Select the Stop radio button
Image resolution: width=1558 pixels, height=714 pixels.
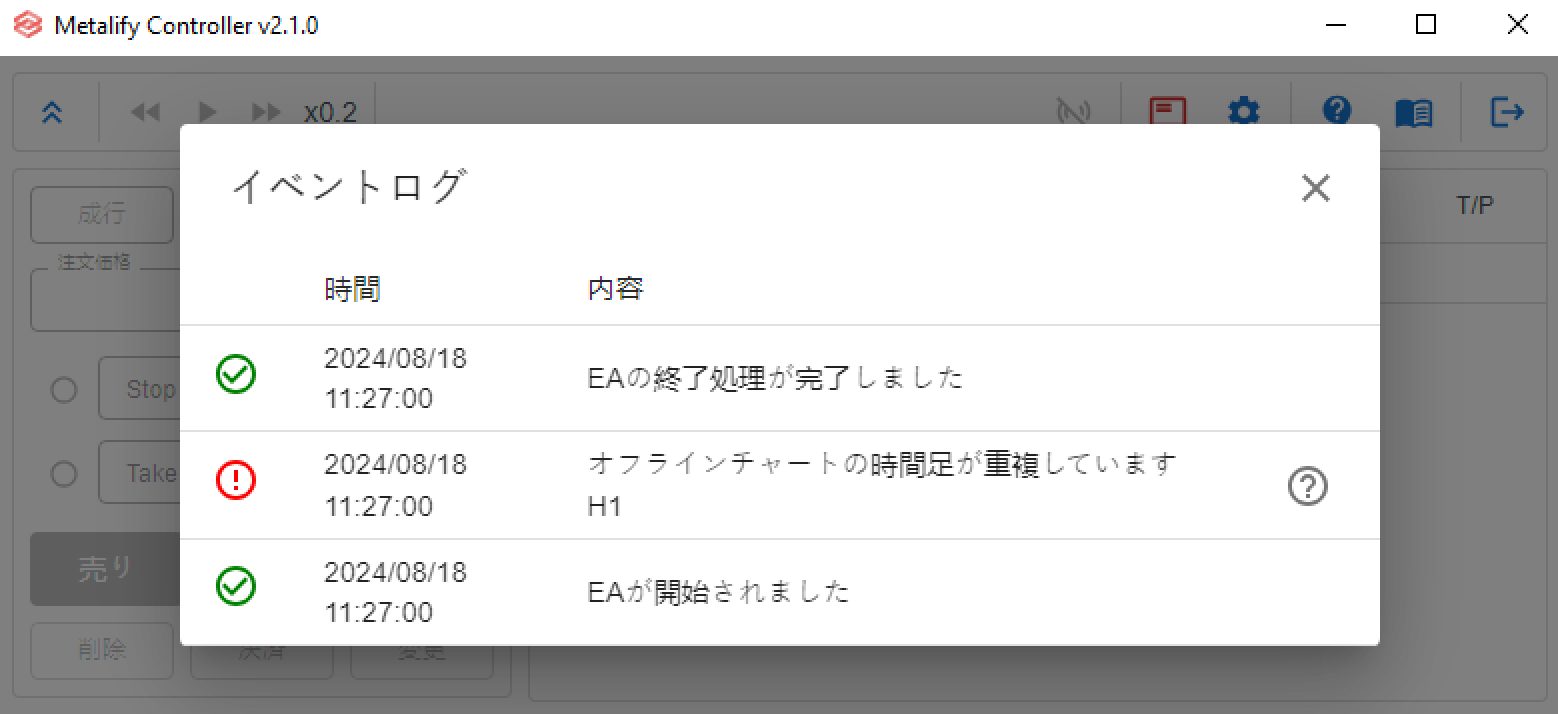click(x=64, y=389)
